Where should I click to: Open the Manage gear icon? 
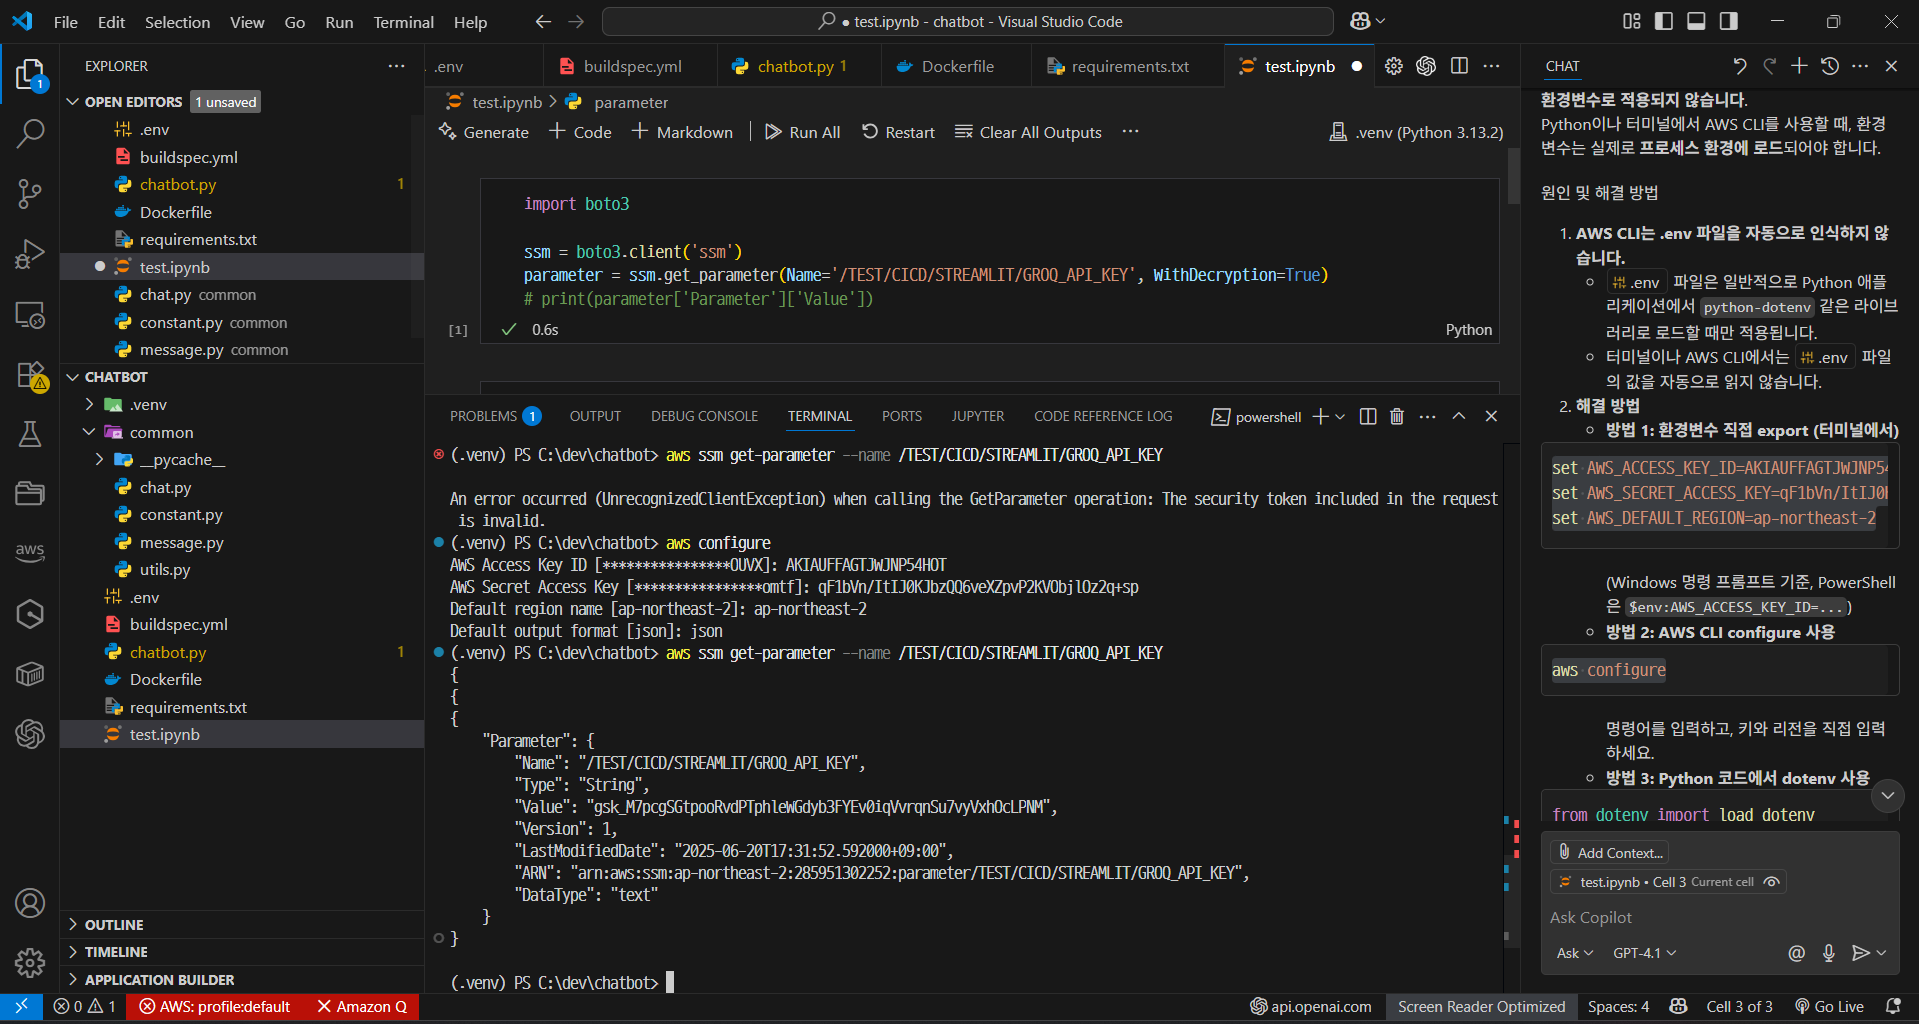pos(30,962)
